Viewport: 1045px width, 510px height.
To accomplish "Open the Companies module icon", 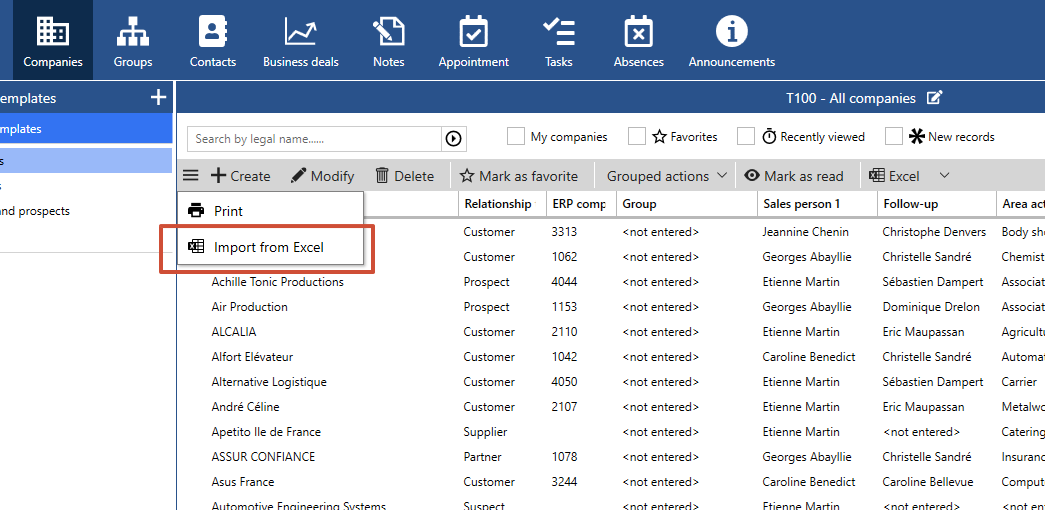I will (x=53, y=31).
